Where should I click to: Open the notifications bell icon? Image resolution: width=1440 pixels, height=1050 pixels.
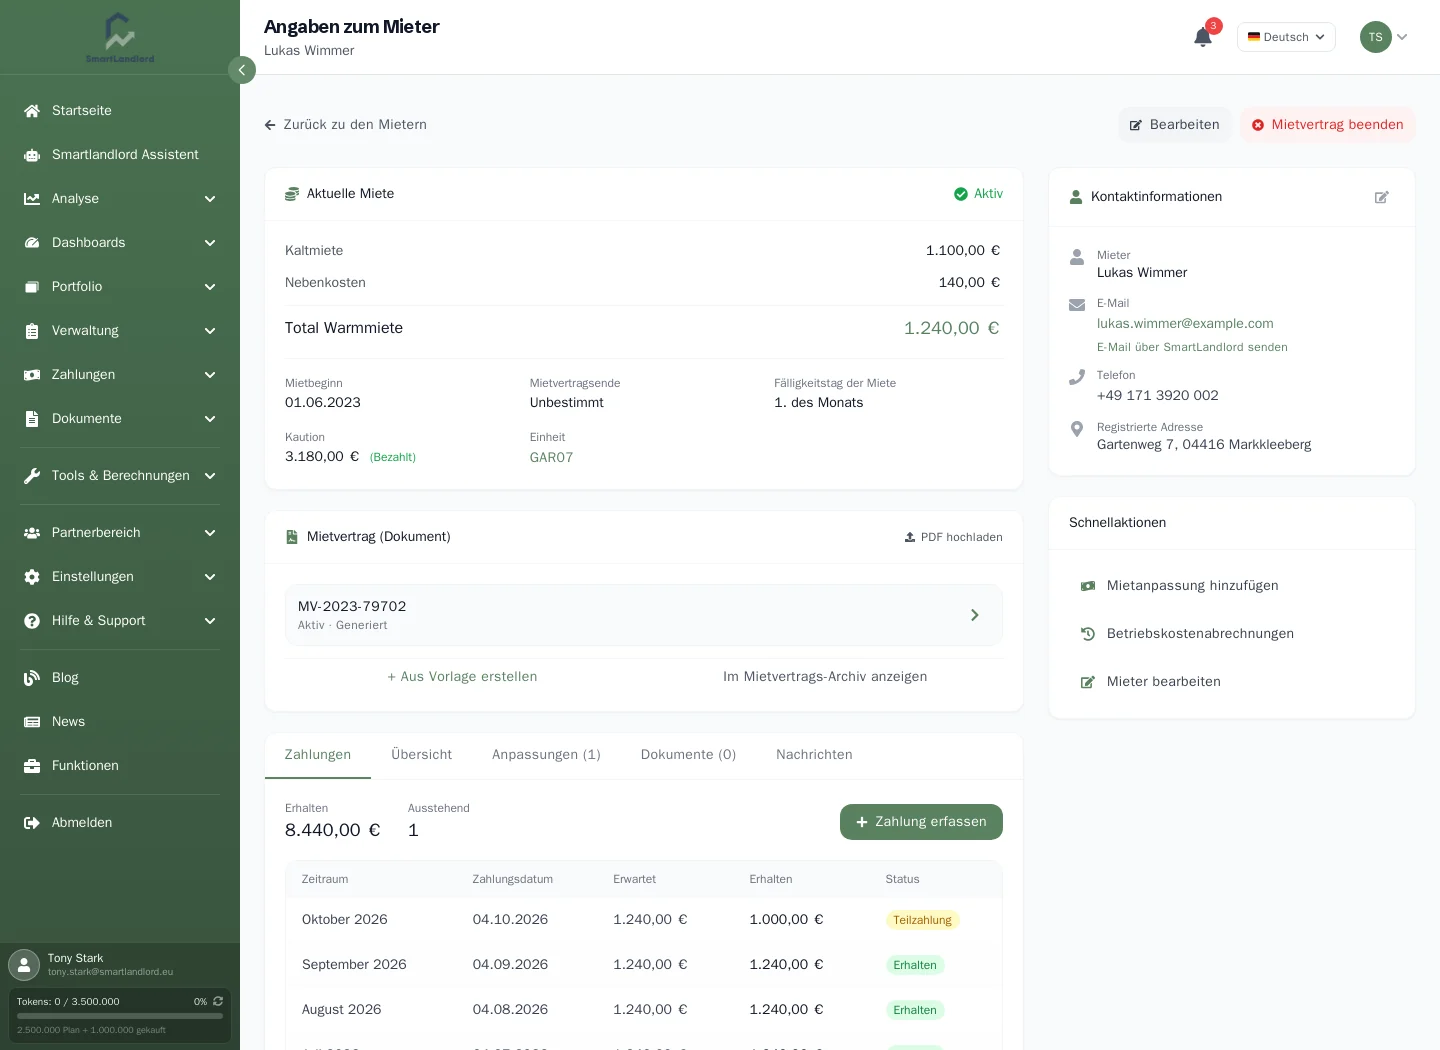(x=1203, y=37)
